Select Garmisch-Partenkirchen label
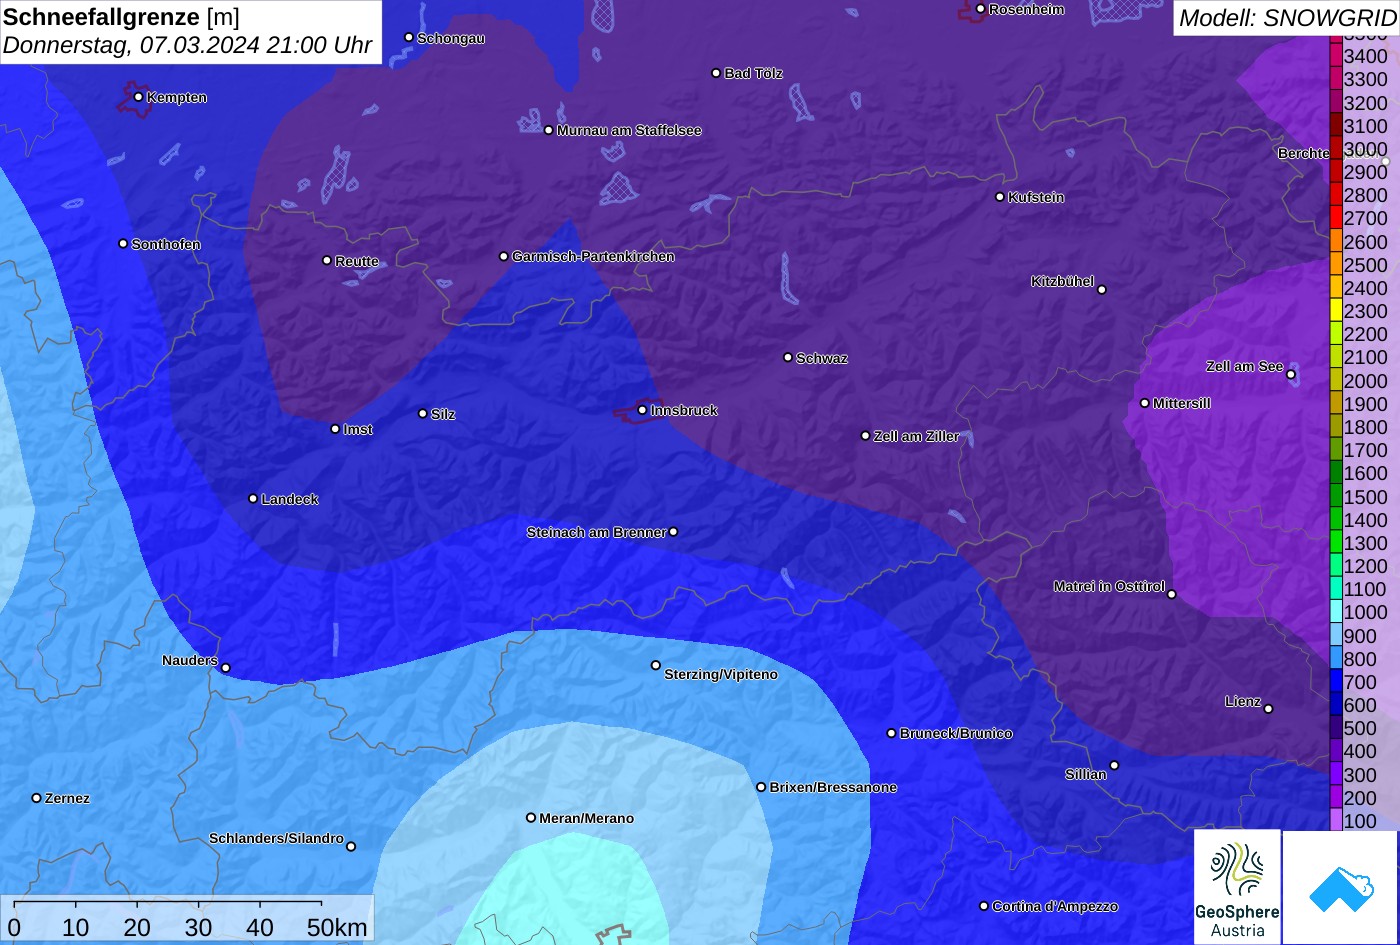Viewport: 1400px width, 945px height. (x=593, y=256)
